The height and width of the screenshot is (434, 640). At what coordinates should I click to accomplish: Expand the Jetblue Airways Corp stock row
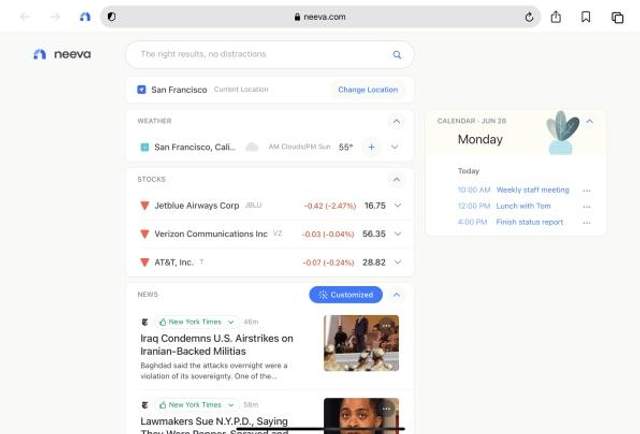397,206
